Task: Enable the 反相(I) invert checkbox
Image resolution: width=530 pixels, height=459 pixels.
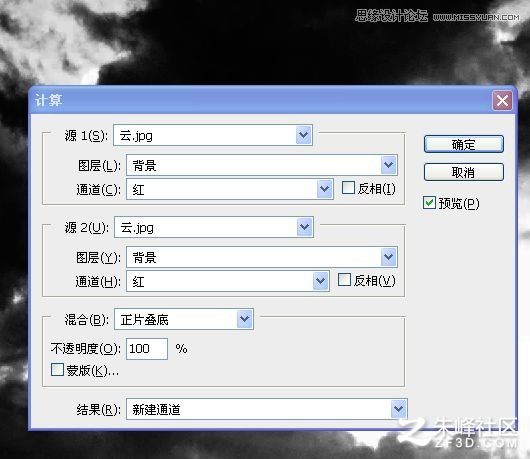Action: point(348,188)
